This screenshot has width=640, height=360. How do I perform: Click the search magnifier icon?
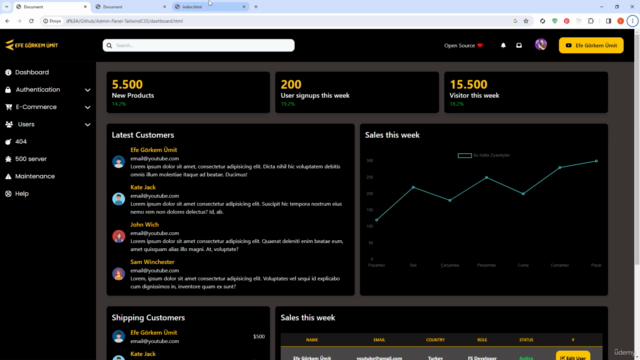pyautogui.click(x=109, y=45)
